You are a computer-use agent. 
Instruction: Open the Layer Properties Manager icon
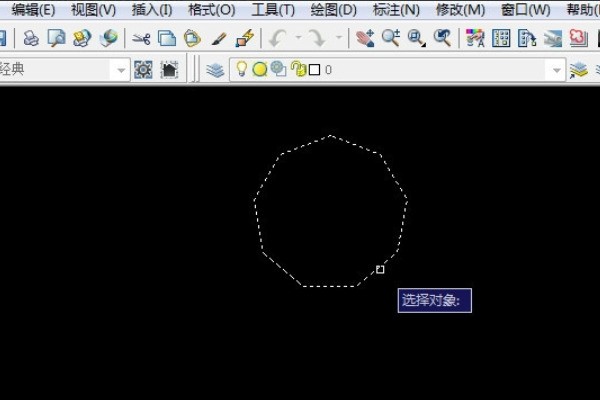[215, 70]
